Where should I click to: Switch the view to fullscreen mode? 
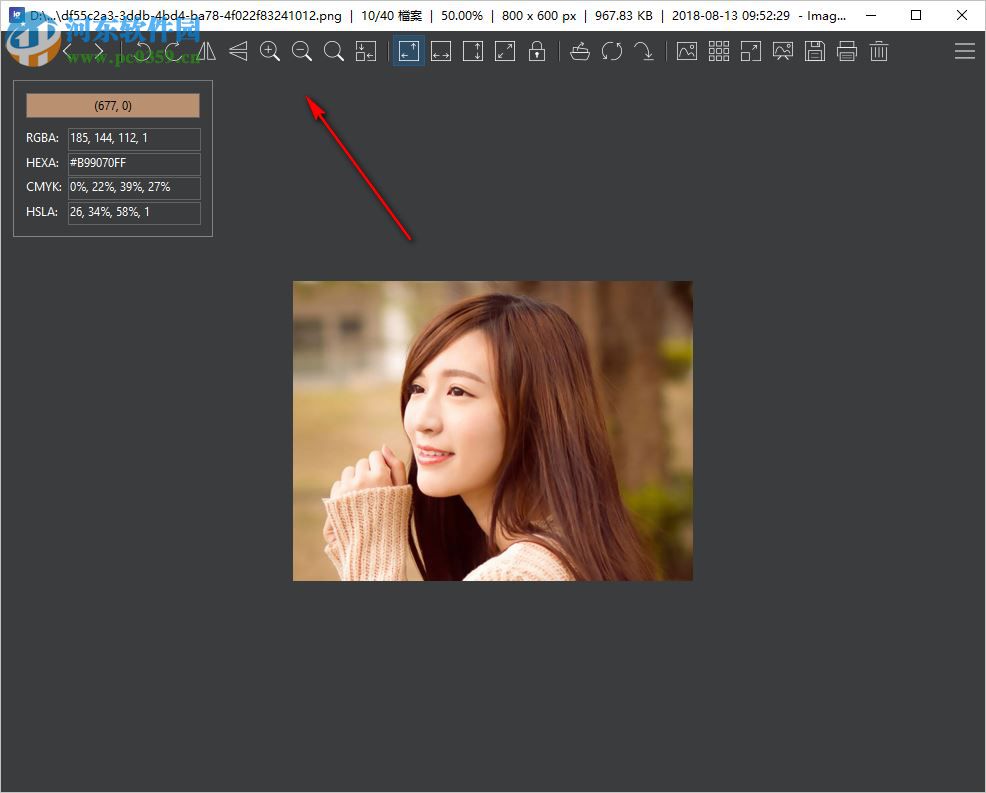click(751, 51)
